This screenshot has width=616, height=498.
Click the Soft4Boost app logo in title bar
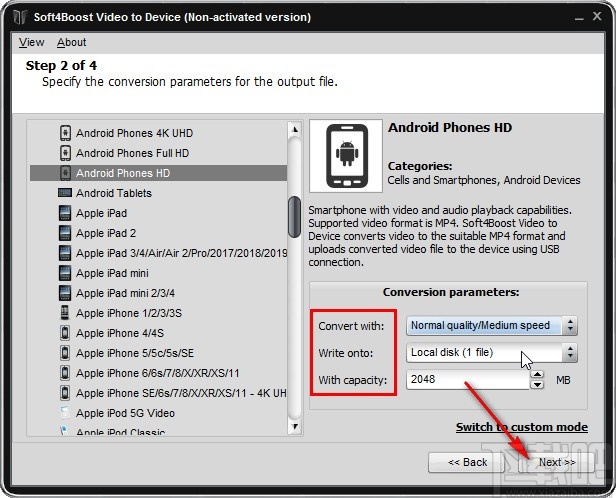pyautogui.click(x=20, y=17)
